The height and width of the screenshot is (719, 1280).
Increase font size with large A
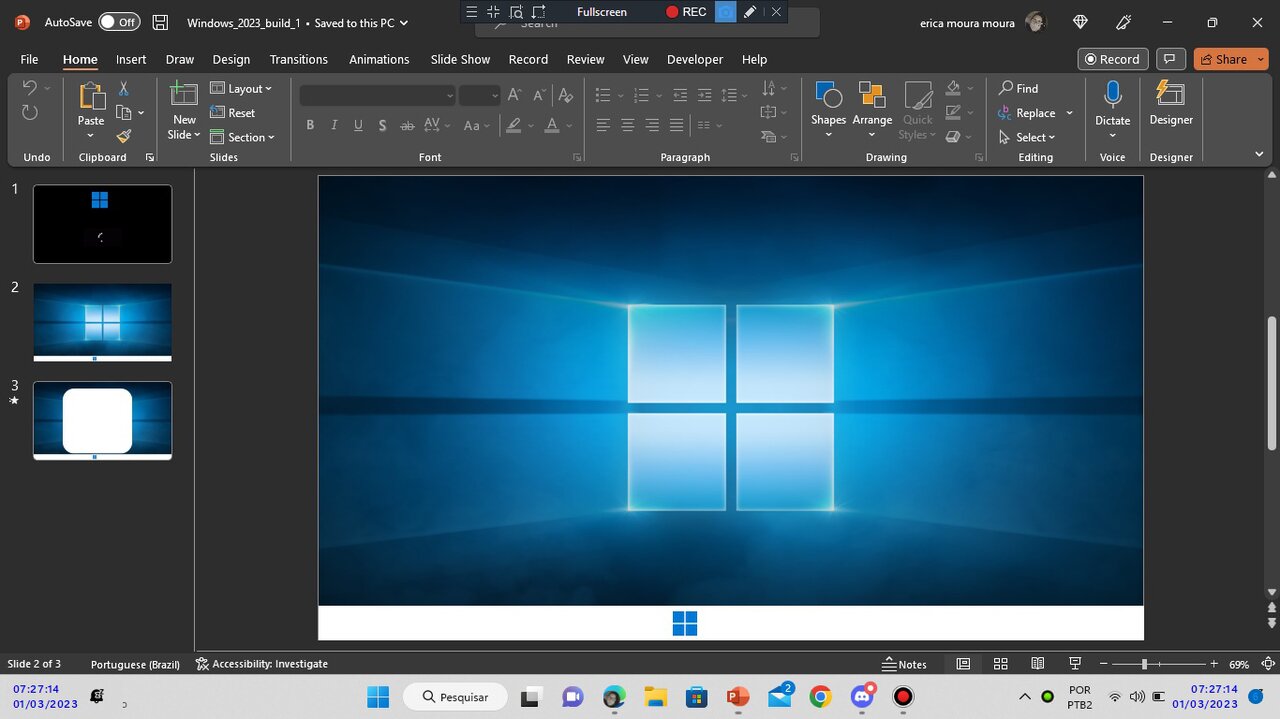(514, 95)
